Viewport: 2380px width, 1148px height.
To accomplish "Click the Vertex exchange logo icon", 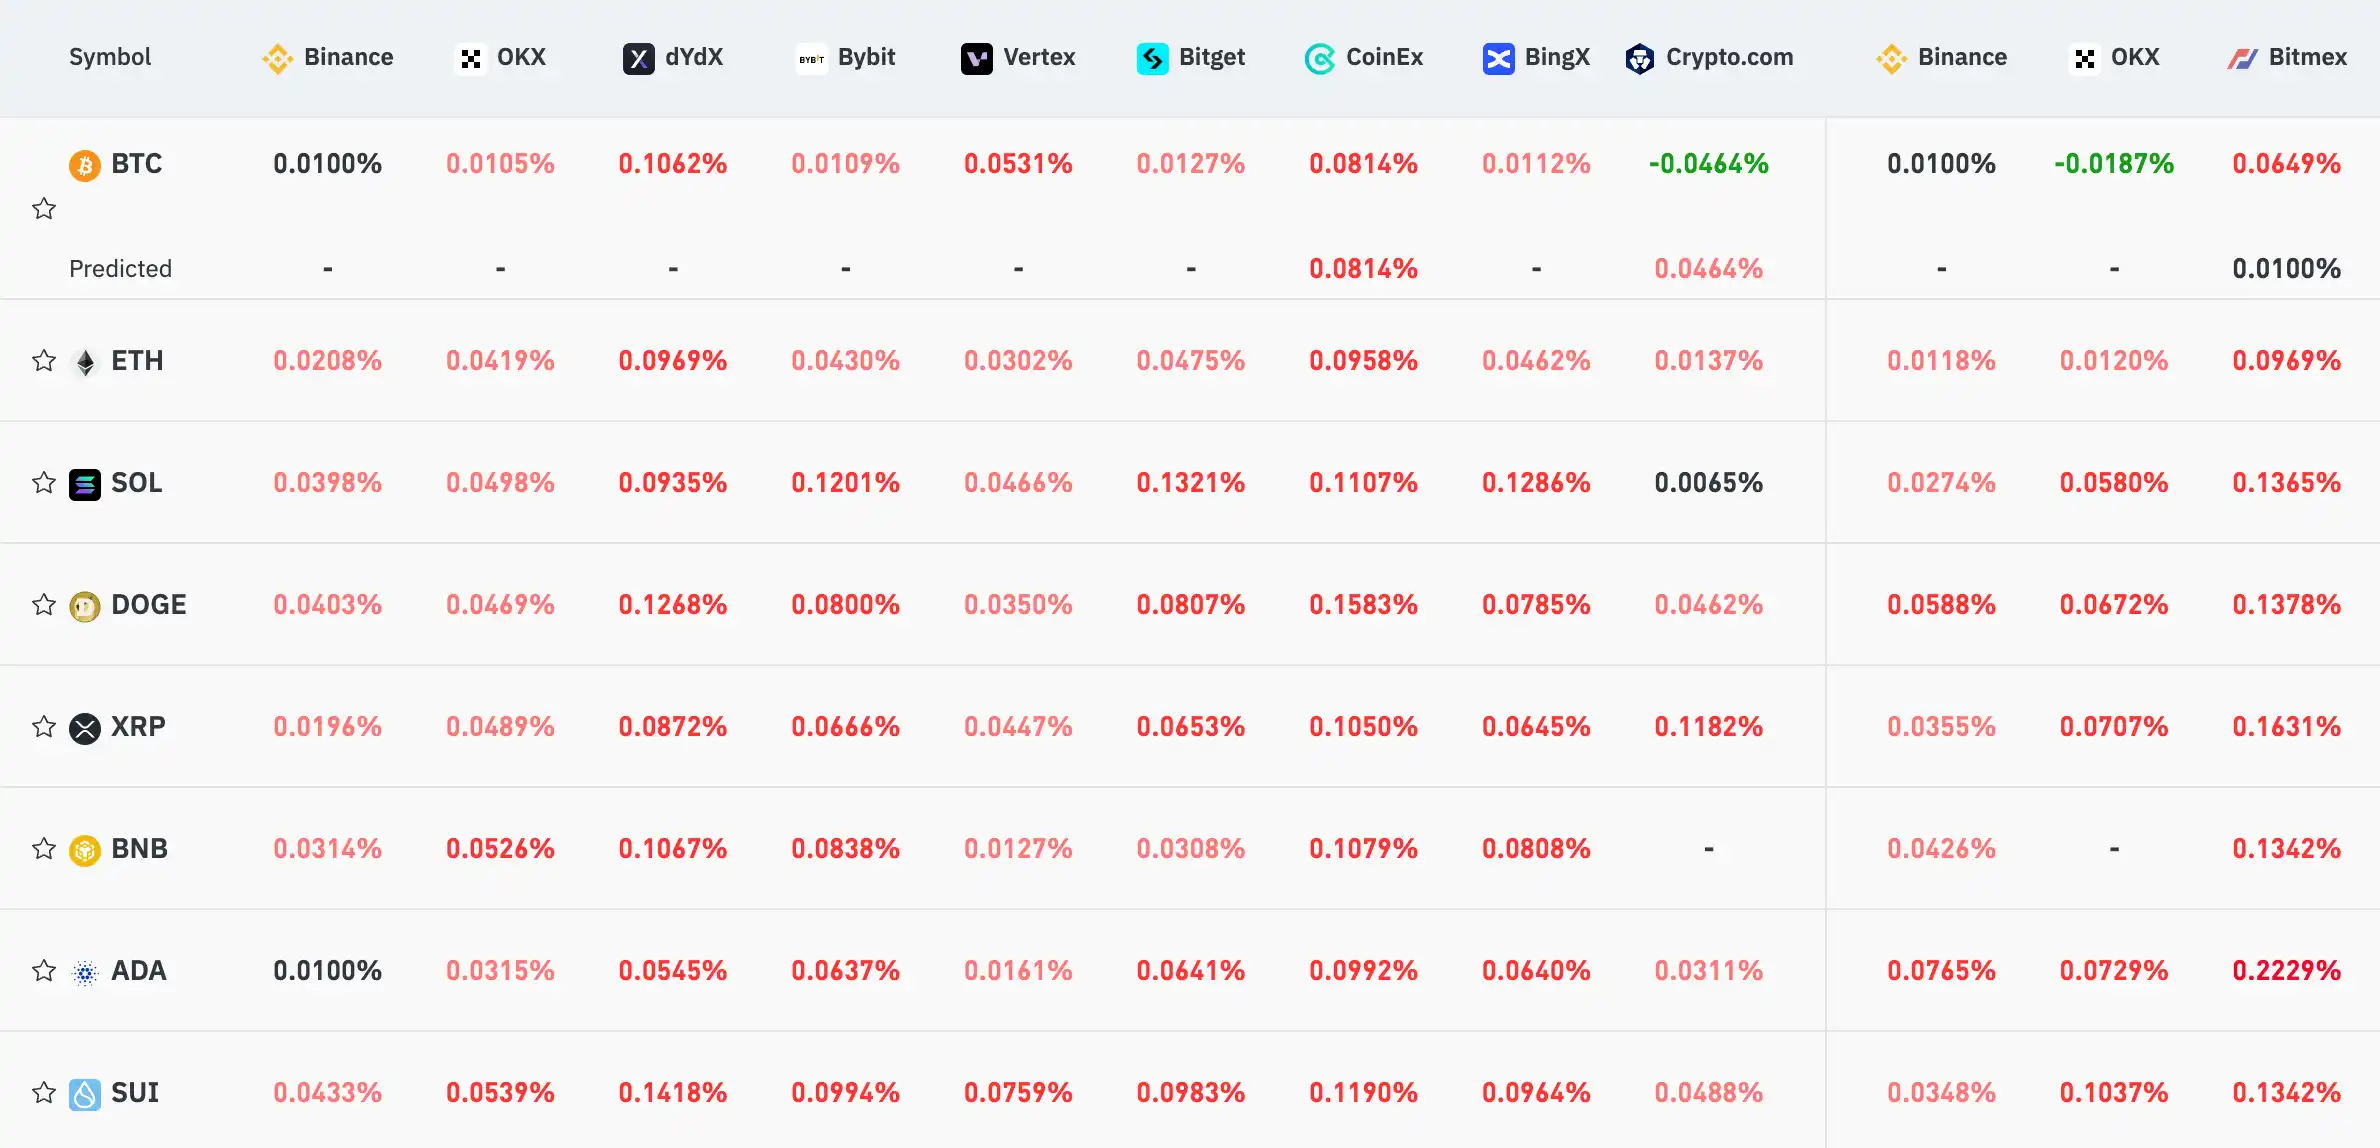I will 976,58.
